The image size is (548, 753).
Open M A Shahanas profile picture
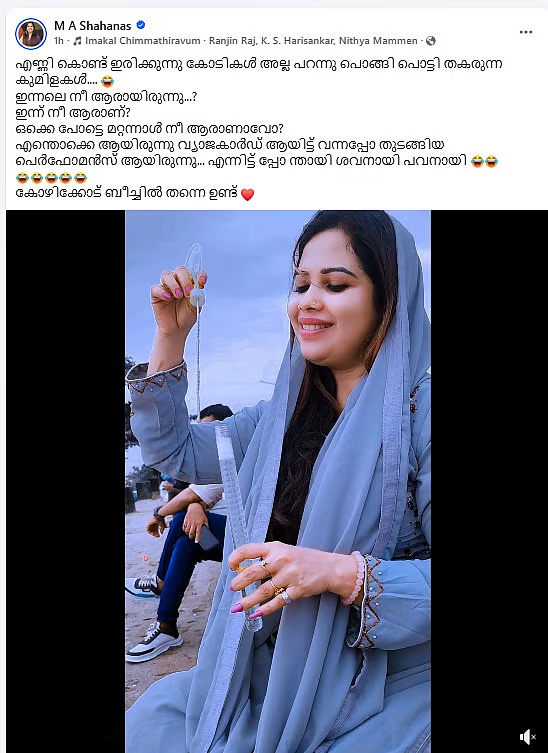(x=31, y=34)
